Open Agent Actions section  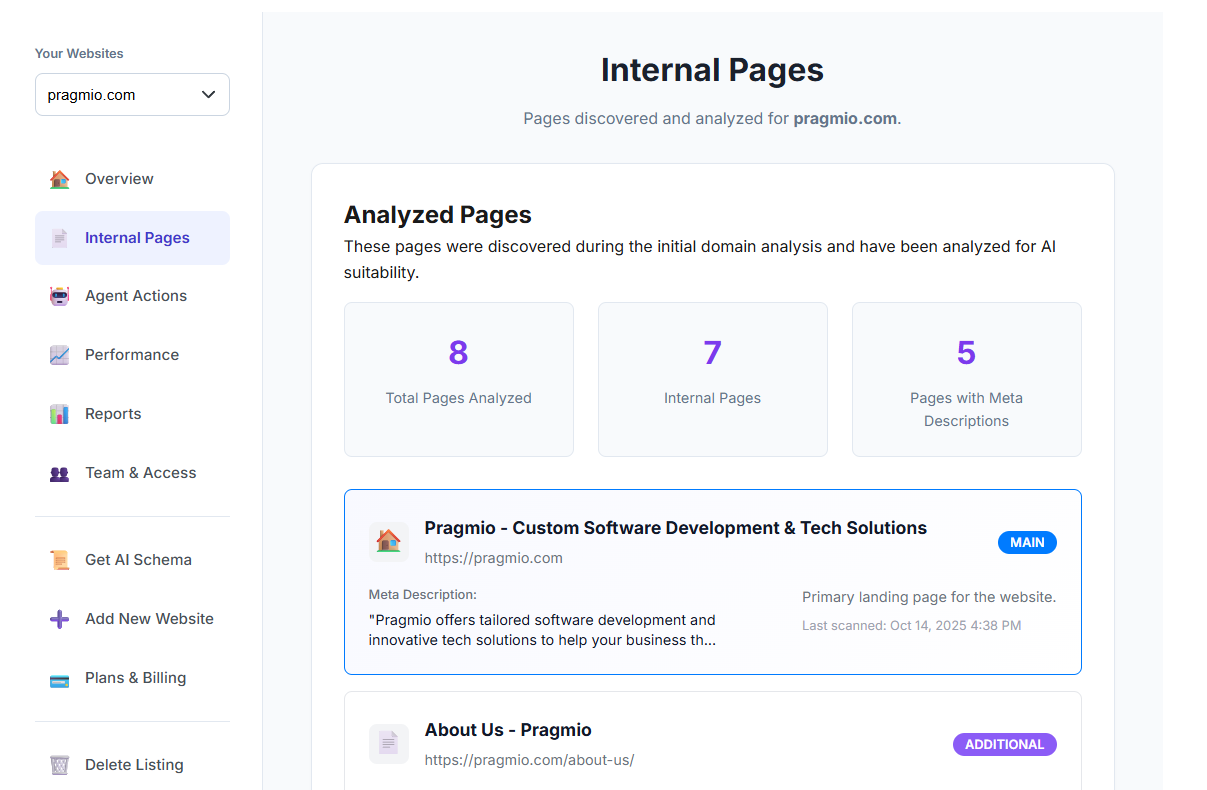(x=132, y=296)
